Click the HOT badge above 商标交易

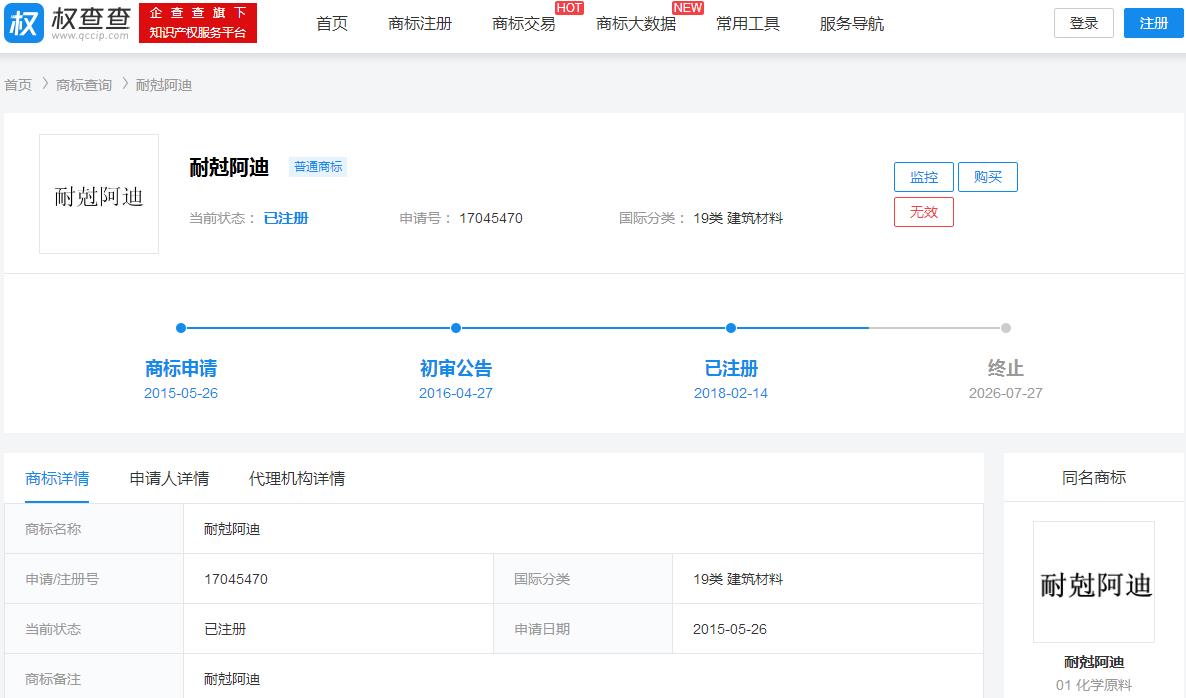coord(569,7)
